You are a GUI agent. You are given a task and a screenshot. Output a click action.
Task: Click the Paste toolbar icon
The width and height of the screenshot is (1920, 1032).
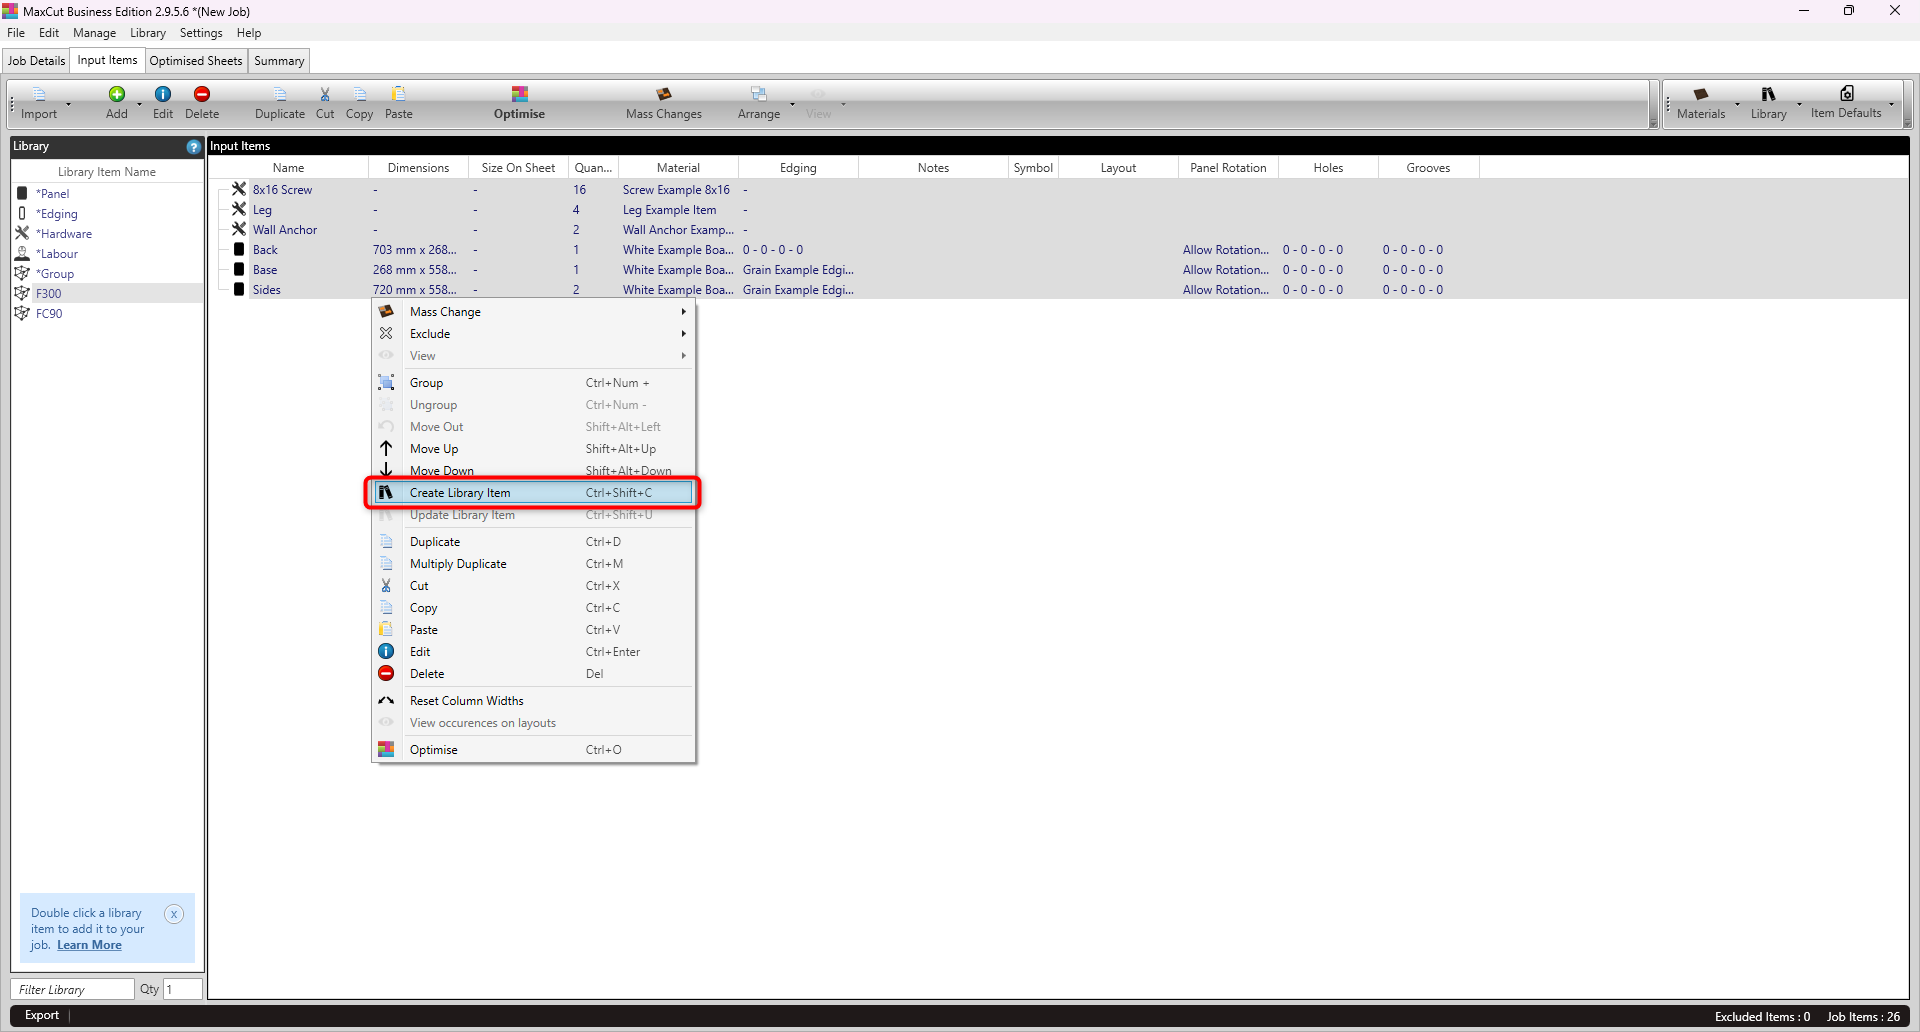tap(399, 94)
